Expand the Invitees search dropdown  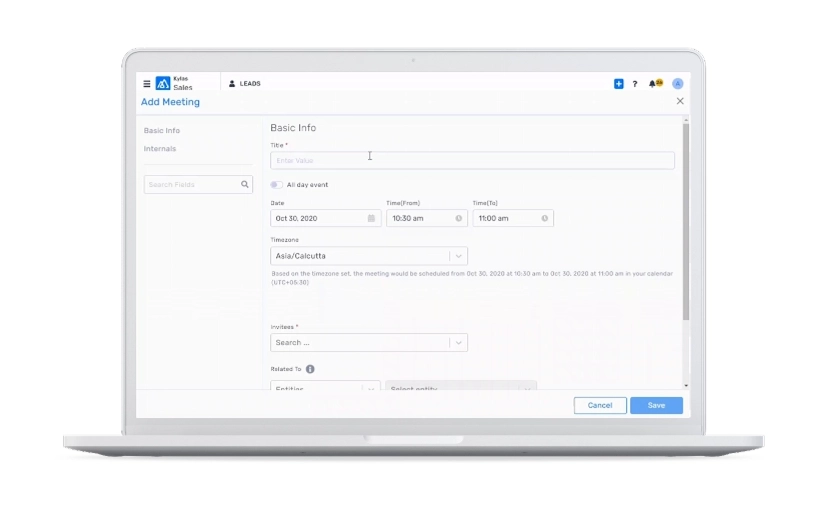tap(458, 342)
